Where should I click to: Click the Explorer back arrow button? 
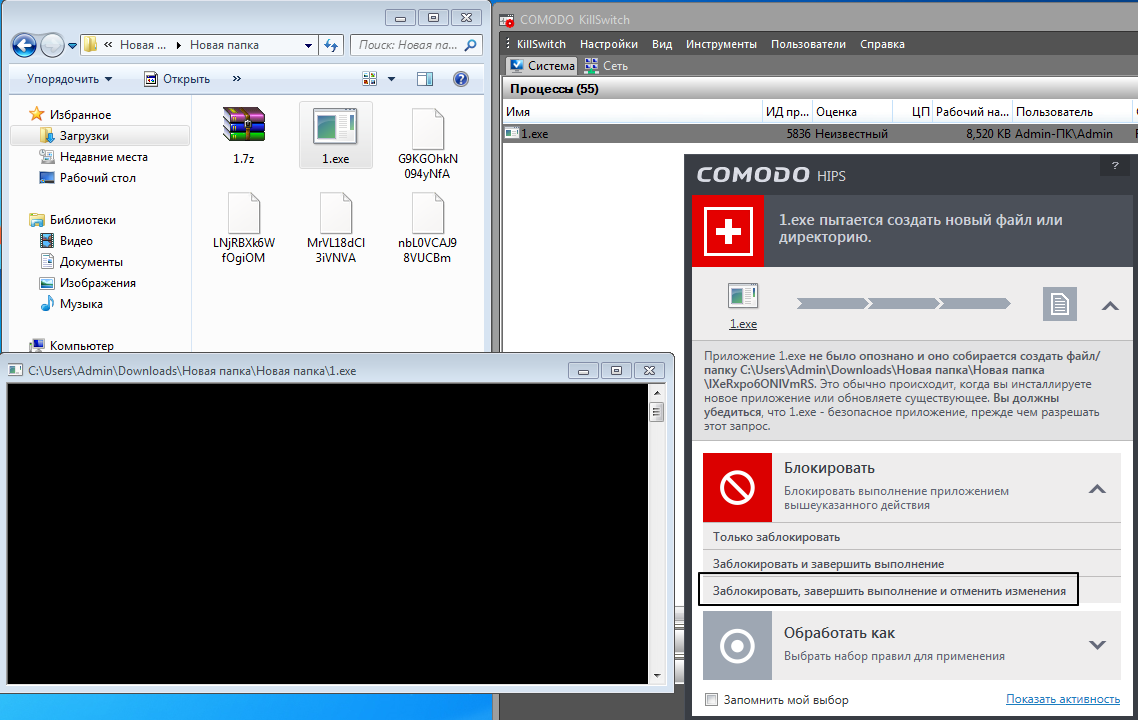click(24, 46)
